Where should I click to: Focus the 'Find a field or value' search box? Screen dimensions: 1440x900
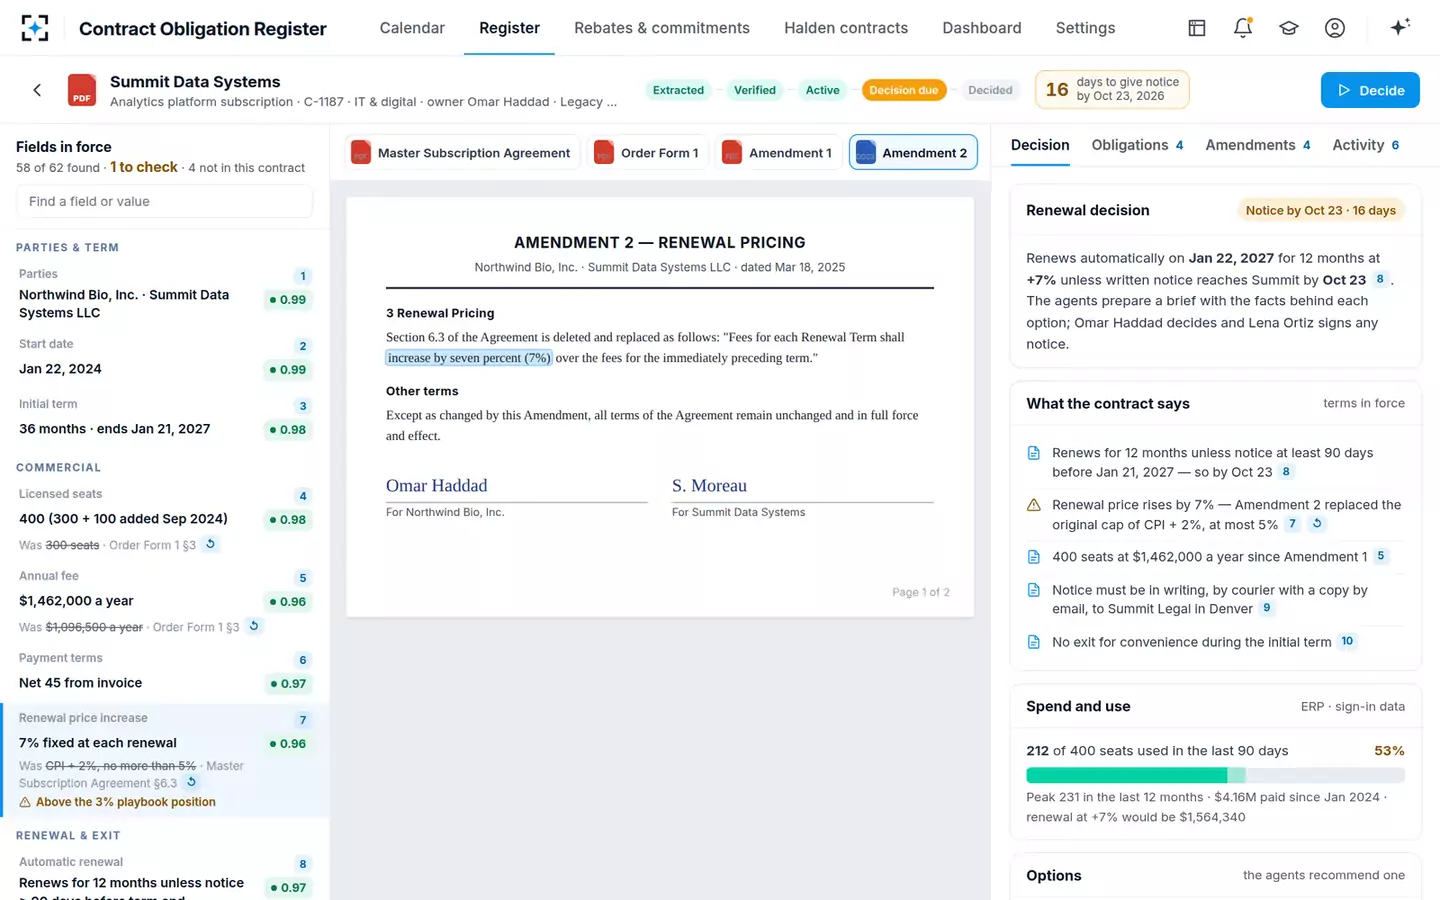pyautogui.click(x=165, y=201)
